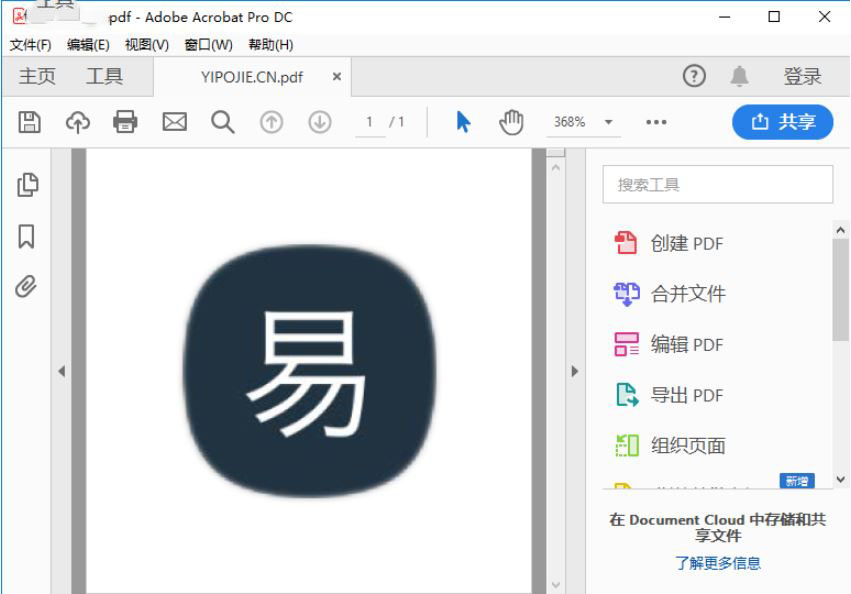The width and height of the screenshot is (851, 594).
Task: Click the Save file icon
Action: 30,122
